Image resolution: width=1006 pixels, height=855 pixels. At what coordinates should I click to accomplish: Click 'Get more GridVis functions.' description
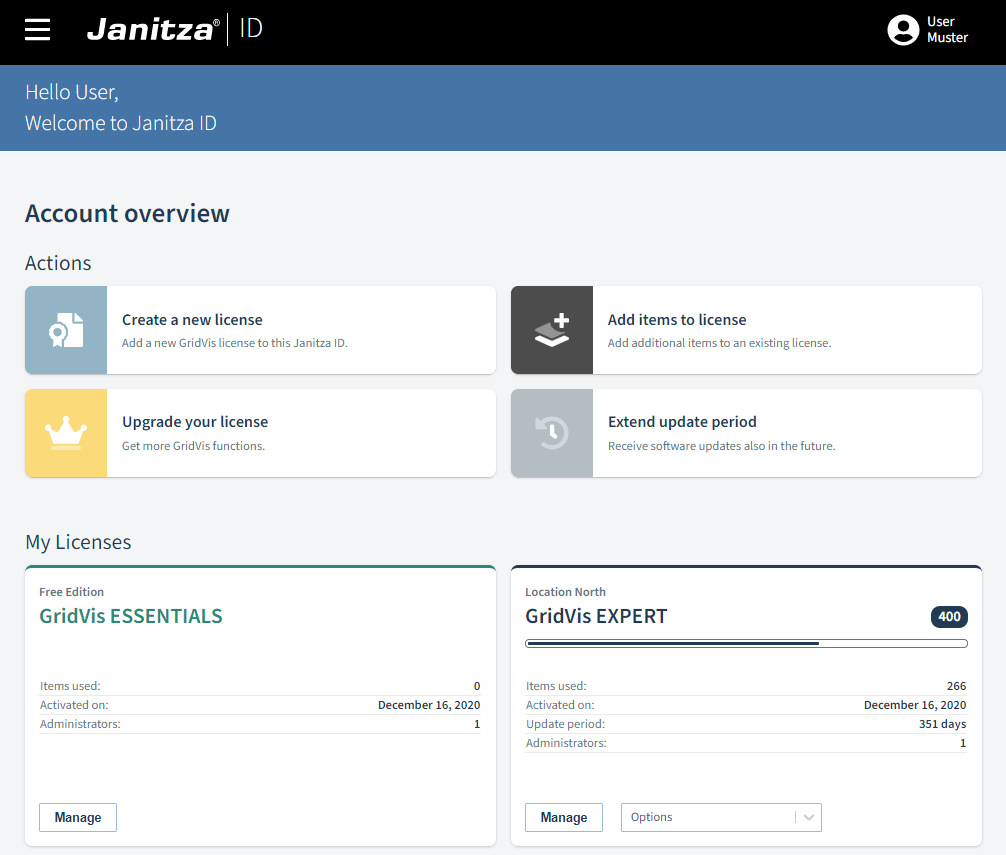(x=193, y=446)
